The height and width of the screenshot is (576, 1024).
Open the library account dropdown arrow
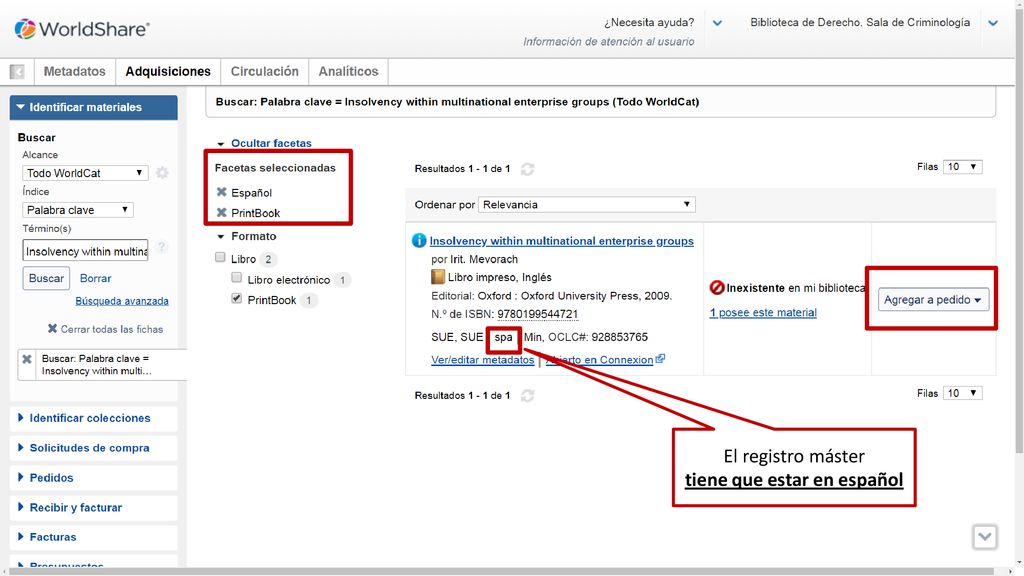point(993,23)
